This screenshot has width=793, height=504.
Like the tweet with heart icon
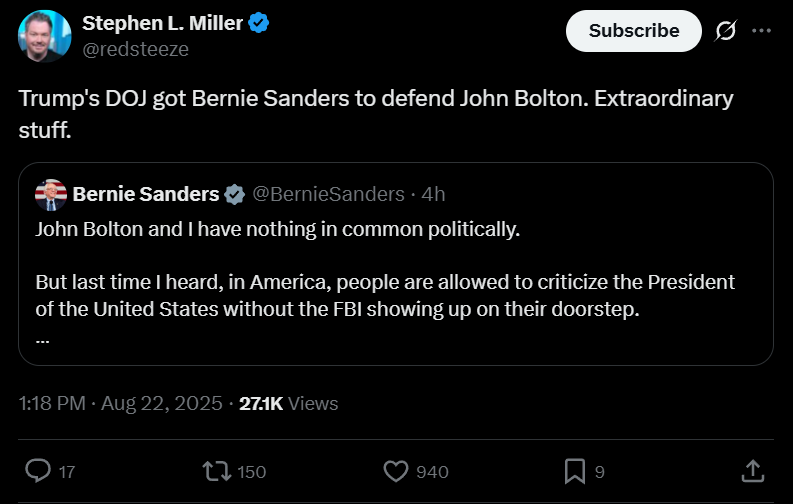coord(397,470)
